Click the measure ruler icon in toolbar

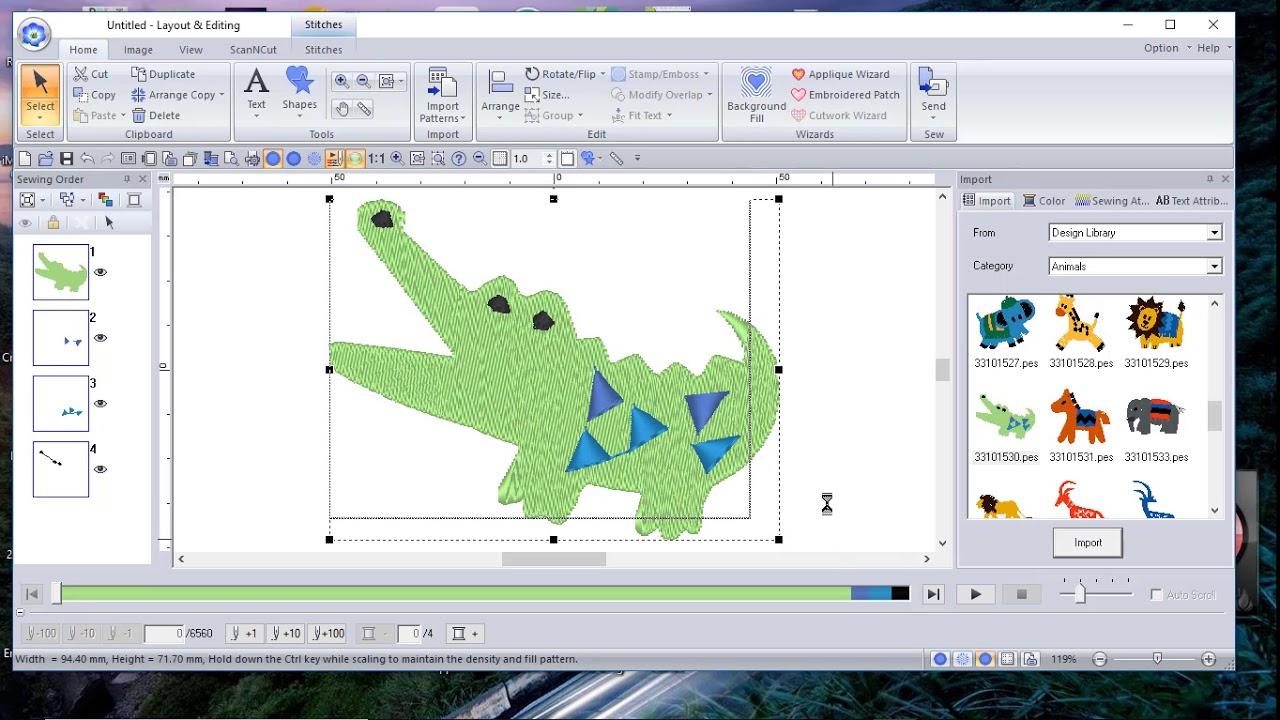(x=616, y=158)
